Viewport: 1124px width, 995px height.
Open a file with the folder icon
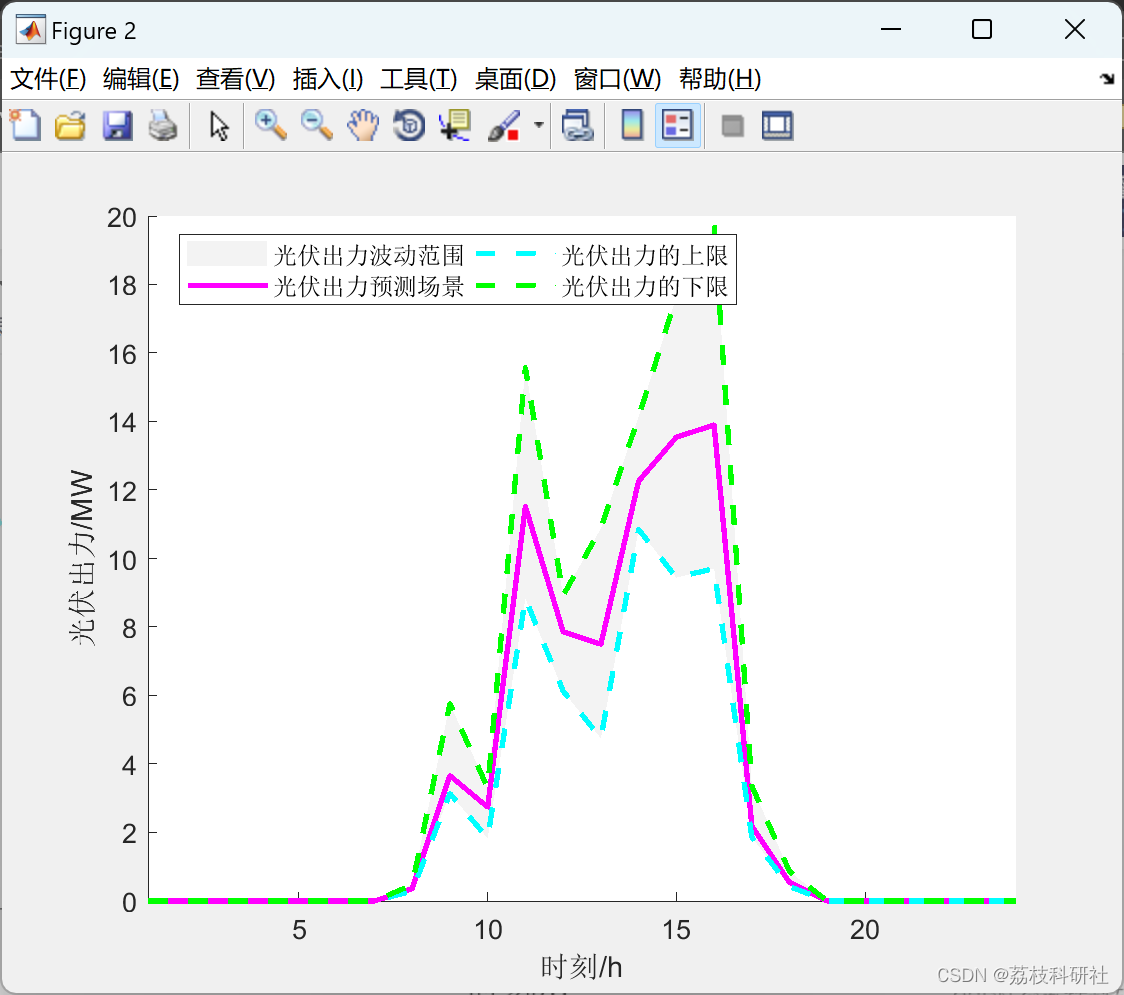(70, 125)
